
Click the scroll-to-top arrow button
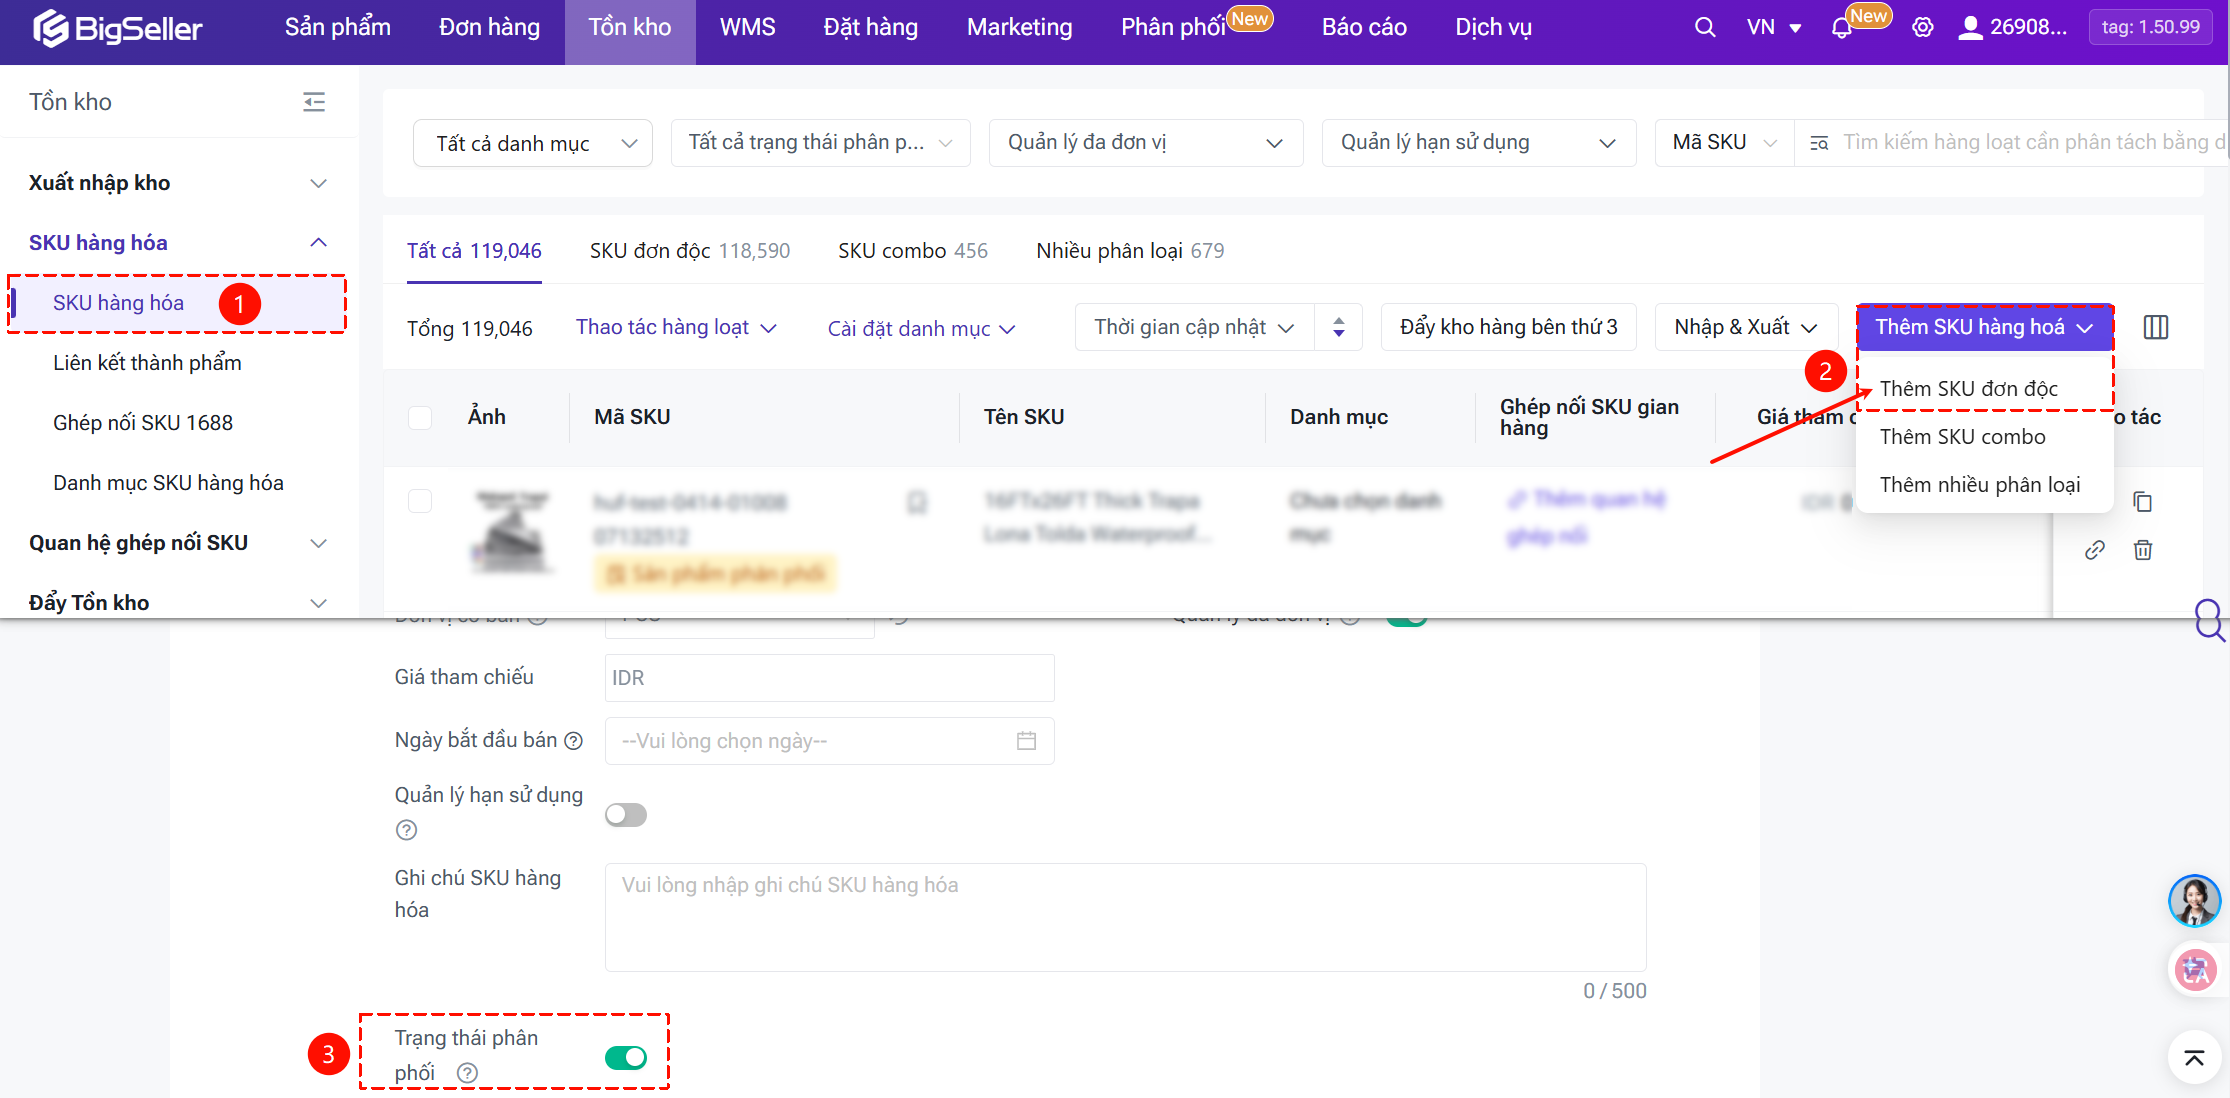point(2194,1058)
